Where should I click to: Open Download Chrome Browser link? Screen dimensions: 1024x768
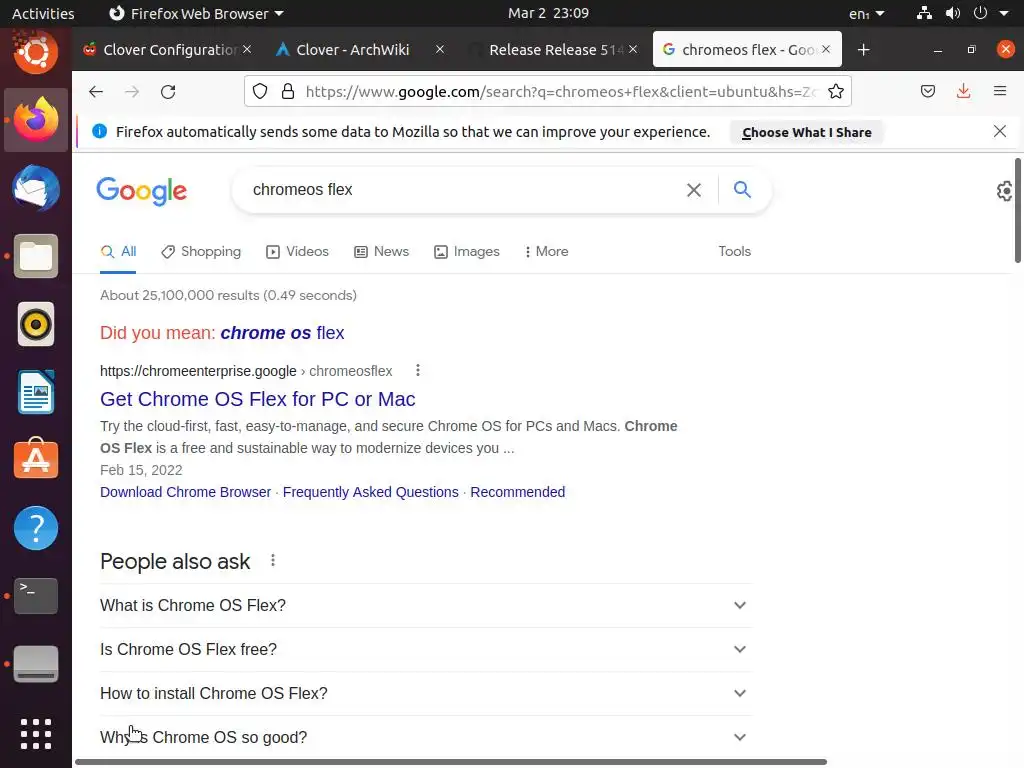coord(185,492)
